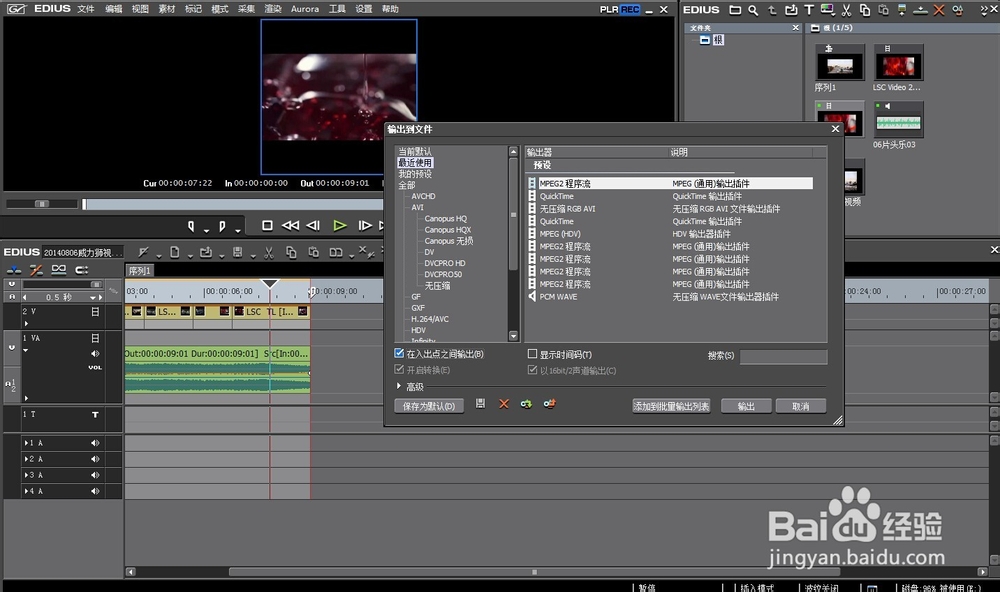Mute audio track 4 A
Viewport: 1000px width, 592px height.
[95, 491]
